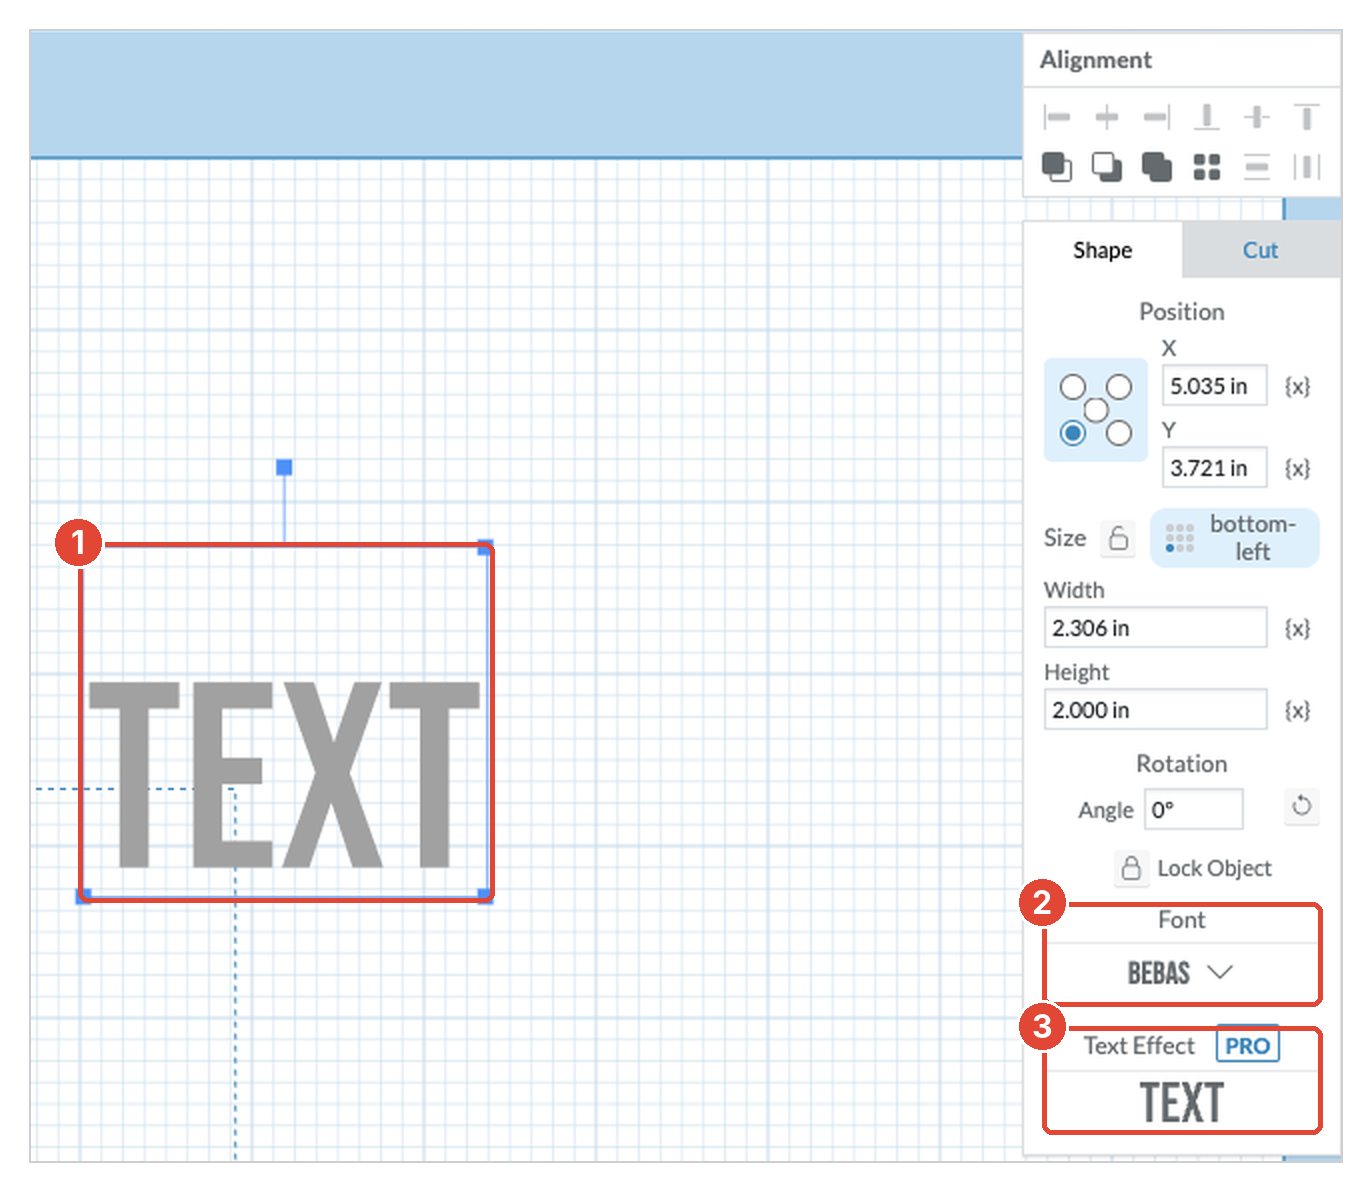Select center position anchor
Image resolution: width=1372 pixels, height=1192 pixels.
point(1096,410)
